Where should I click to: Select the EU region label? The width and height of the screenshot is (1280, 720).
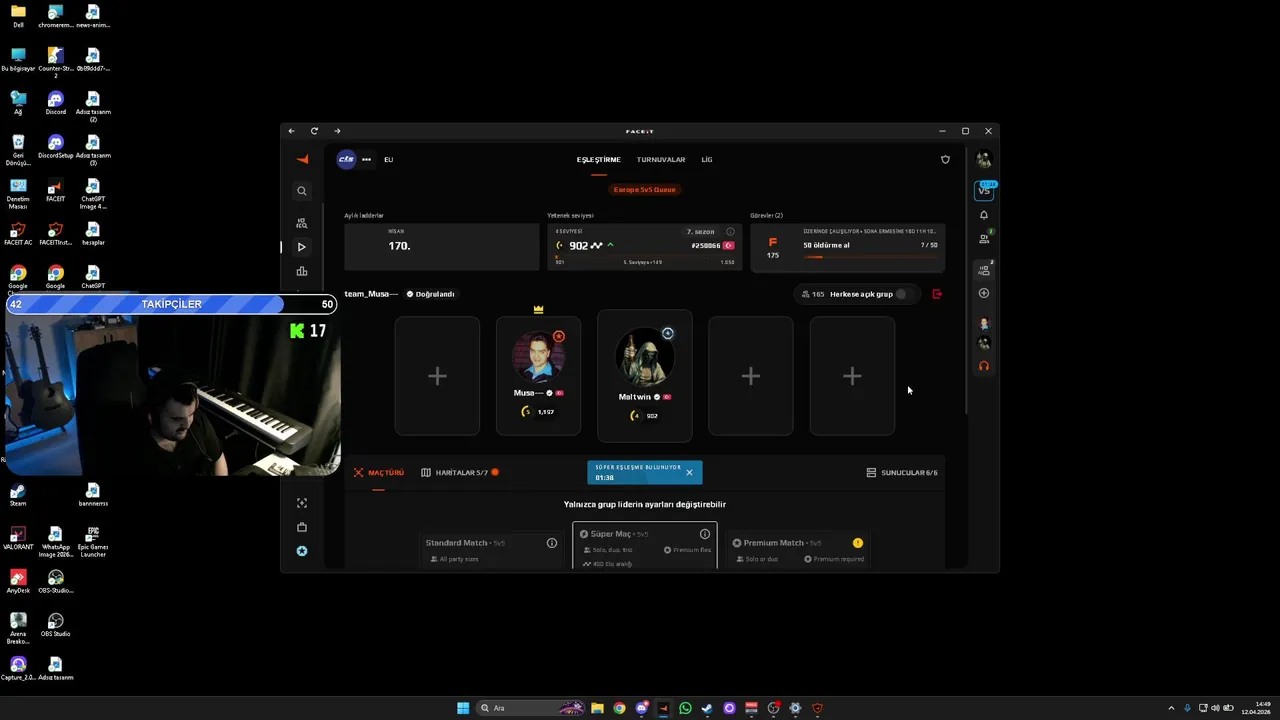[389, 159]
